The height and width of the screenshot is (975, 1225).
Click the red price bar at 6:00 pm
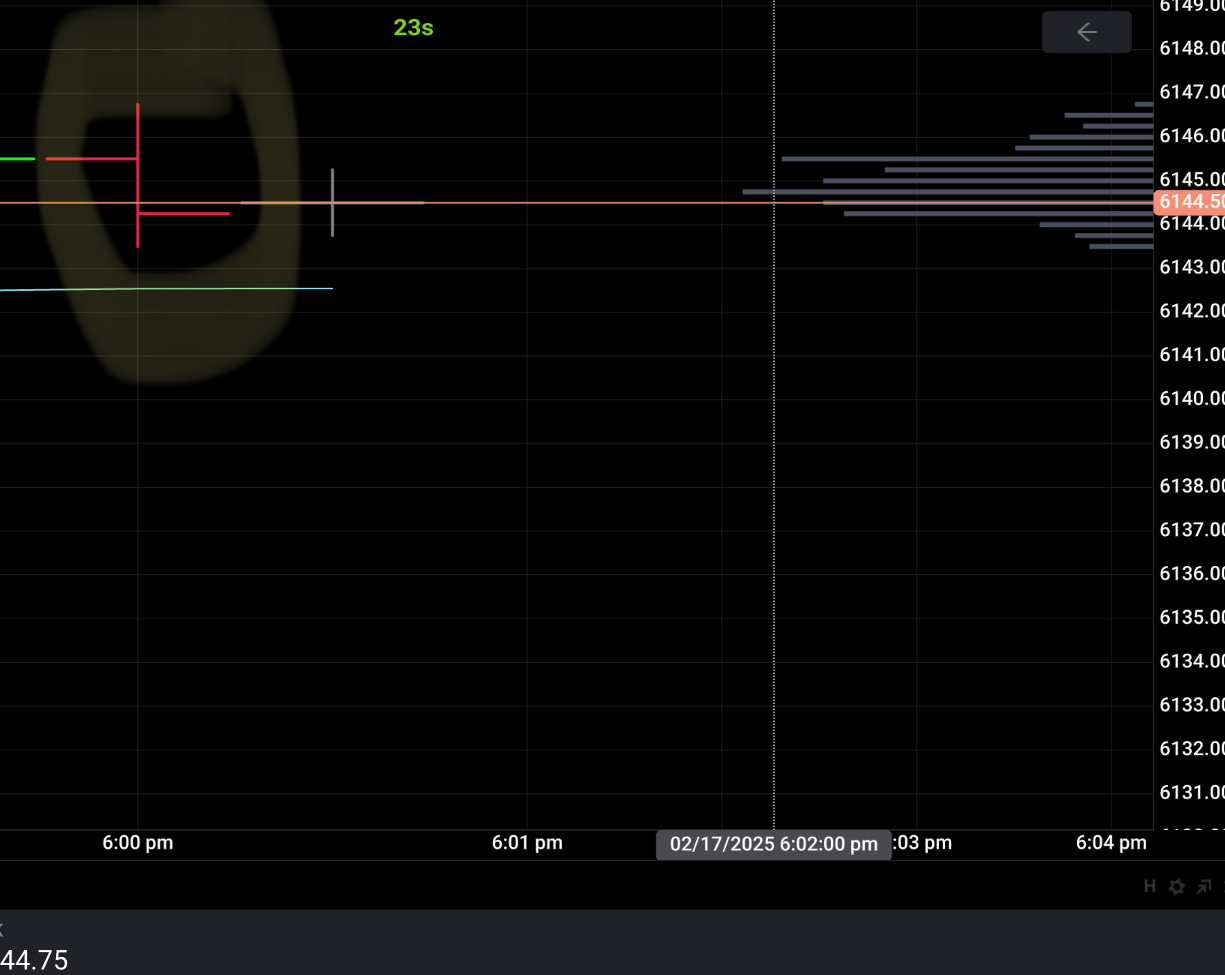pos(138,175)
